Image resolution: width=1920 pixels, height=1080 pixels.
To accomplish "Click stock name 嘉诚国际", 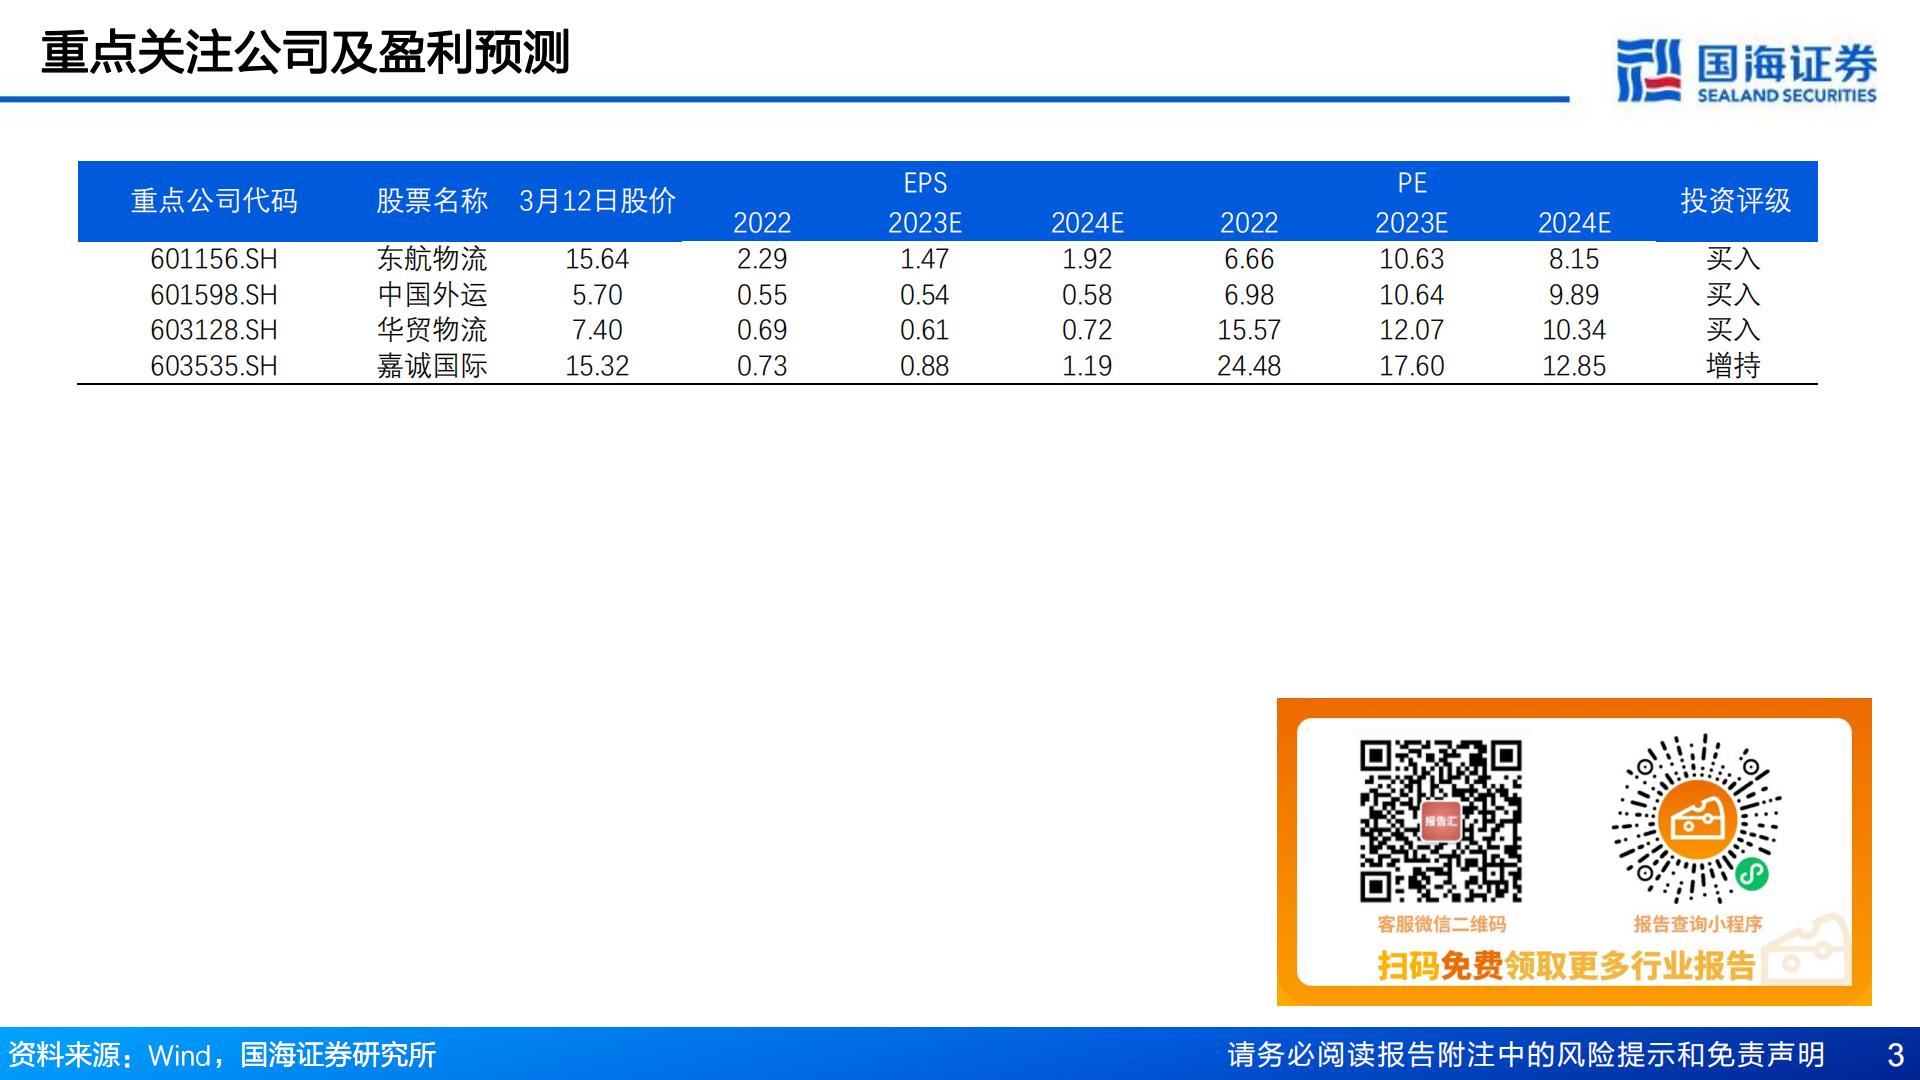I will (x=432, y=366).
